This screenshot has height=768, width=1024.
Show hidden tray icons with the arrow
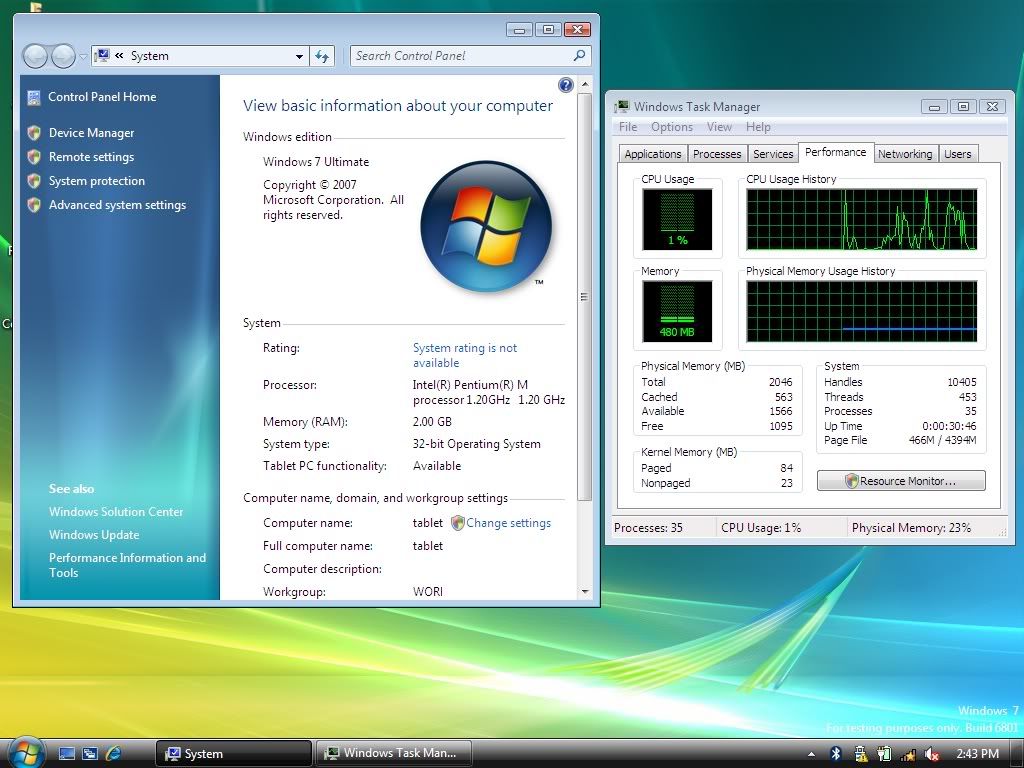(x=811, y=753)
